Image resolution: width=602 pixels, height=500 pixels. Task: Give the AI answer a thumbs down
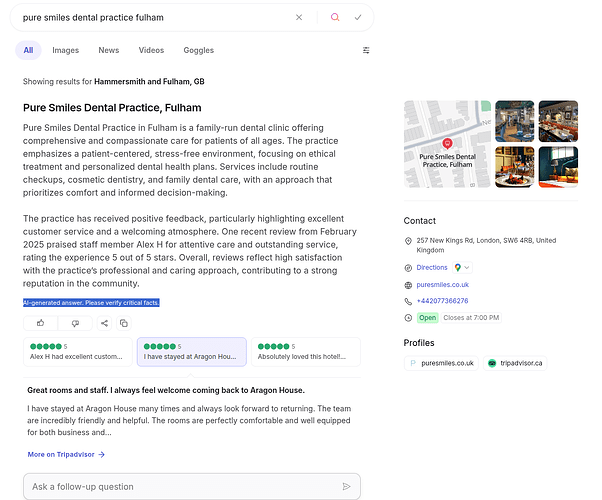[75, 323]
